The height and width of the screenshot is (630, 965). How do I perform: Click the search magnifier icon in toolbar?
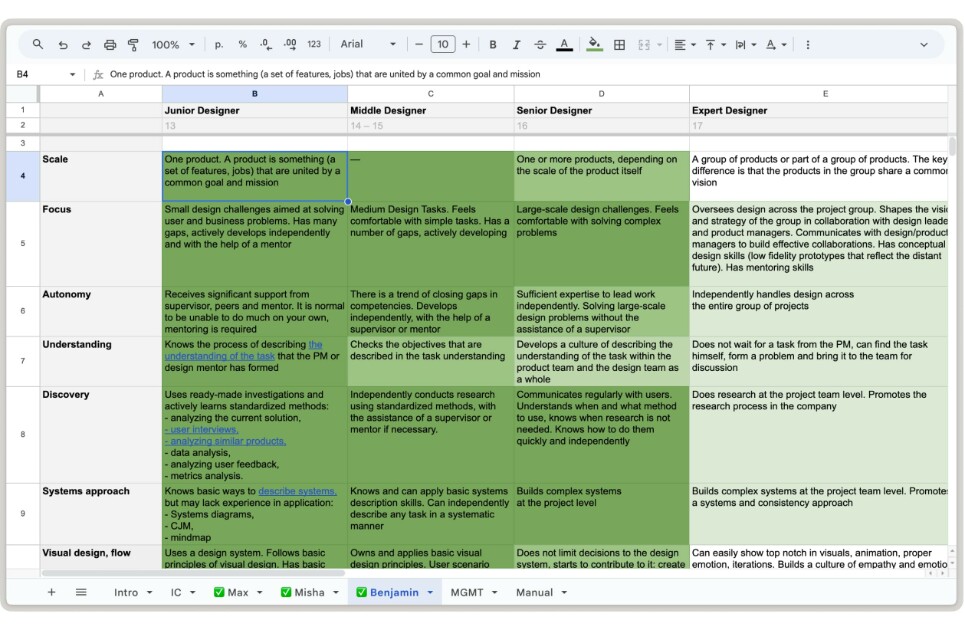coord(38,44)
